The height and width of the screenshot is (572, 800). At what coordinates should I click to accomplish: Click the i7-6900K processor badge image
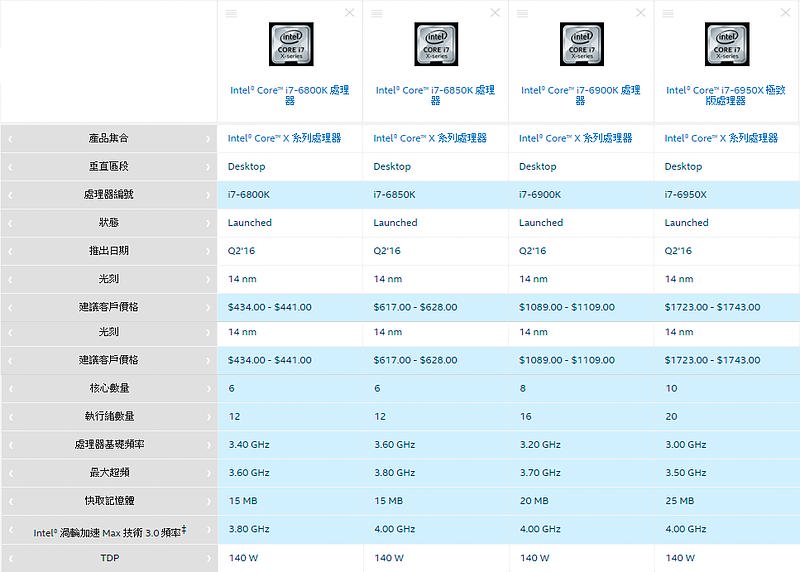(582, 44)
